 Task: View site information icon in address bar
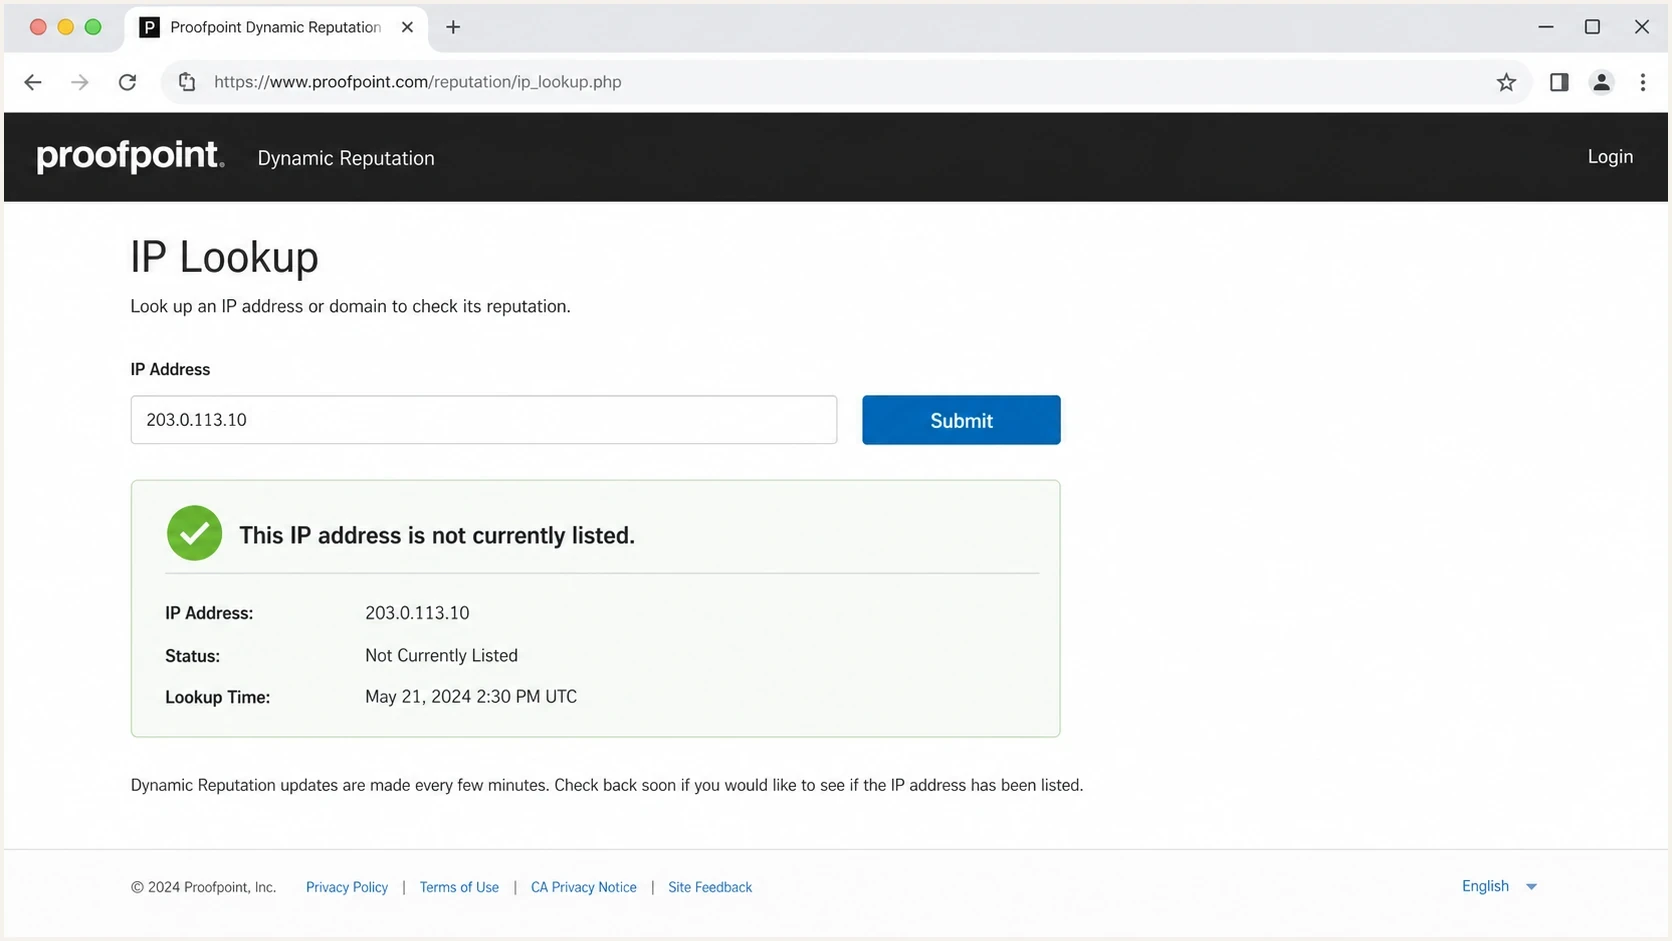pyautogui.click(x=187, y=82)
